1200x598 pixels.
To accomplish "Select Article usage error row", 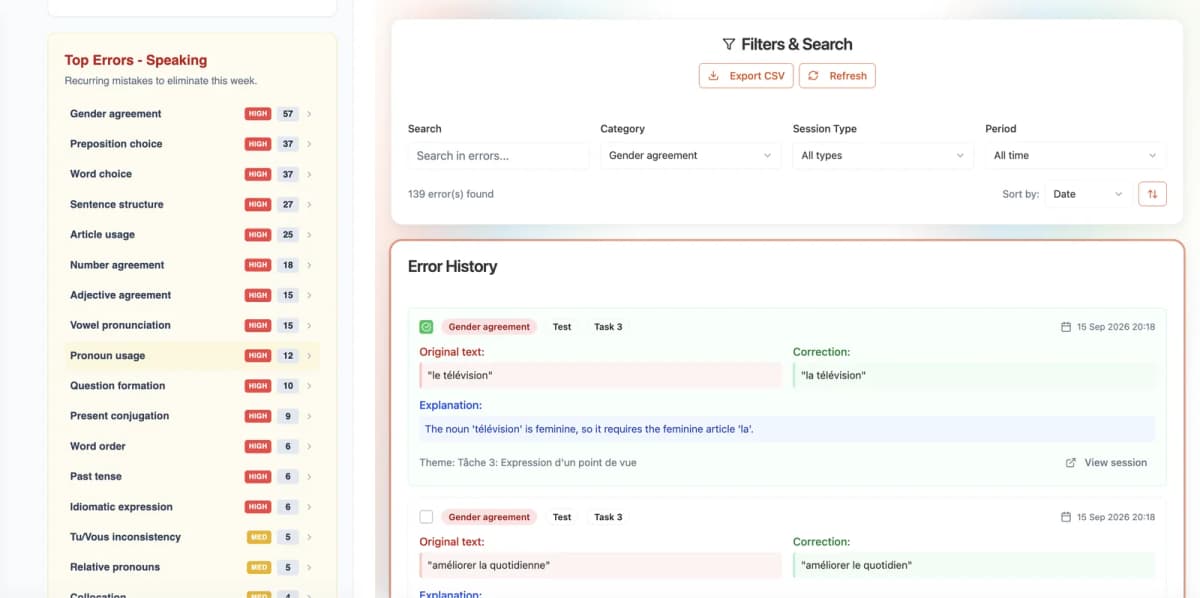I will tap(192, 235).
